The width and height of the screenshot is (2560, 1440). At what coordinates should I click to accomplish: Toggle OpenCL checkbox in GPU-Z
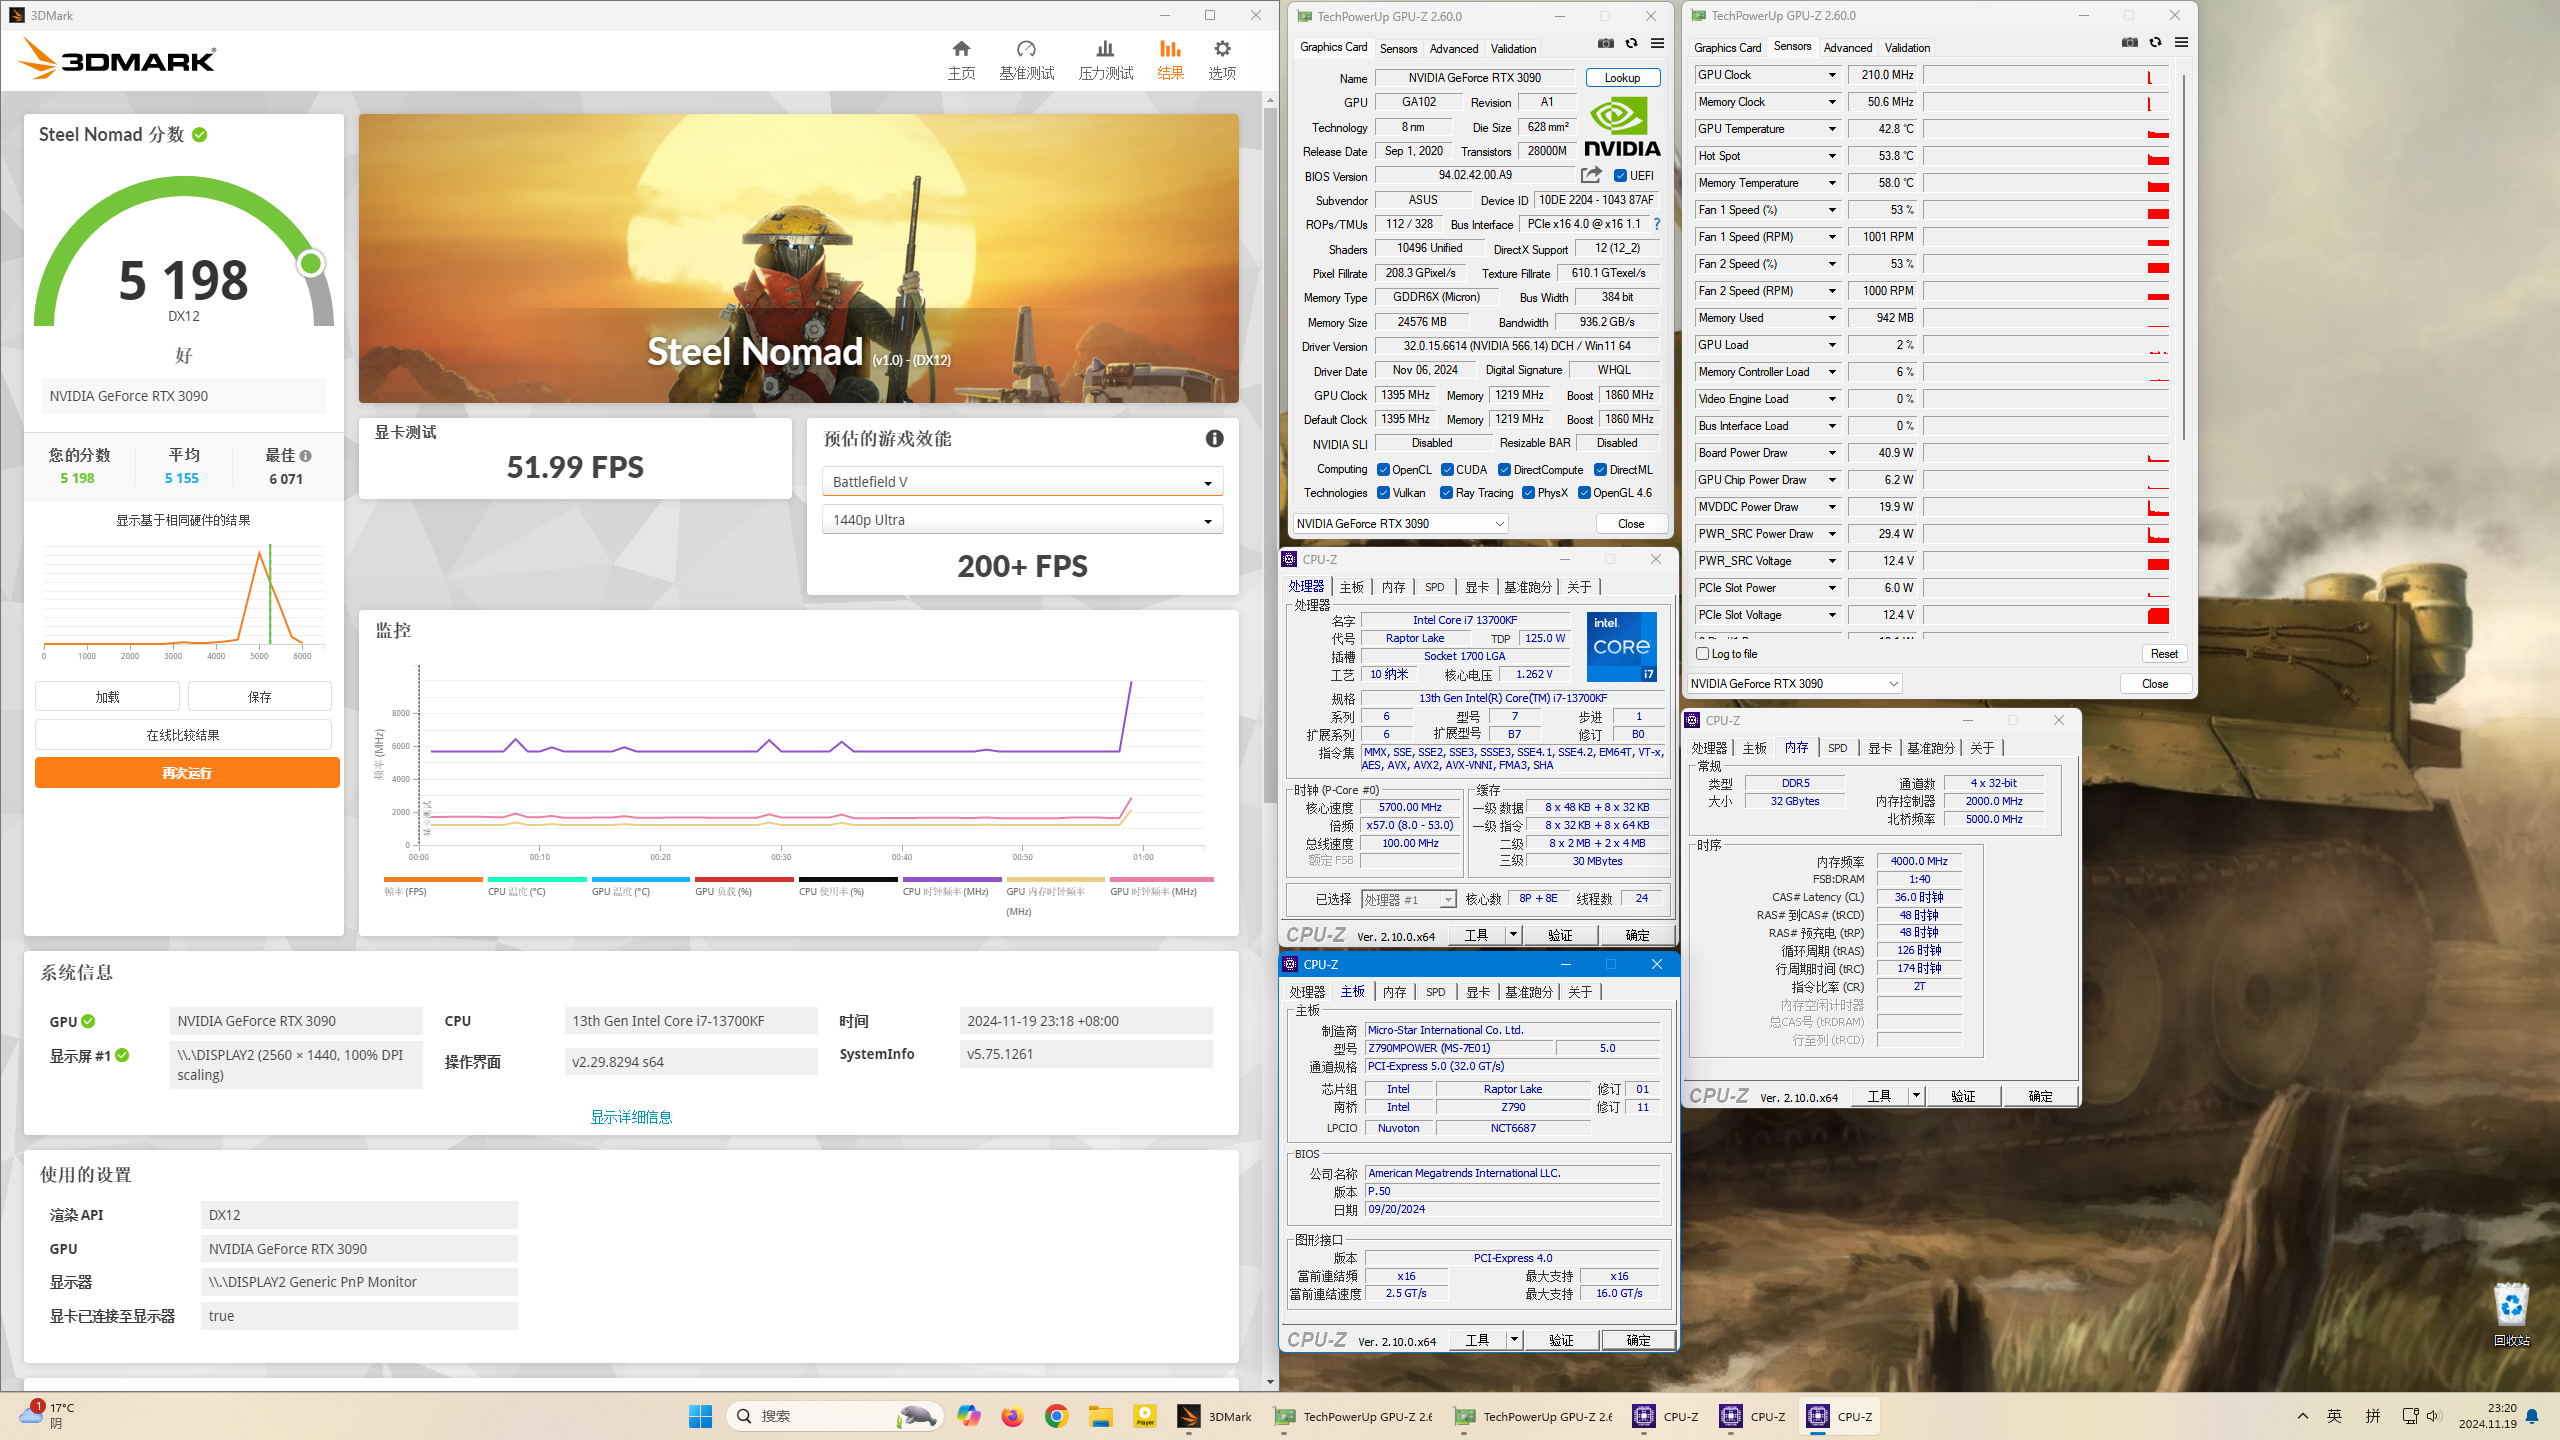1383,470
